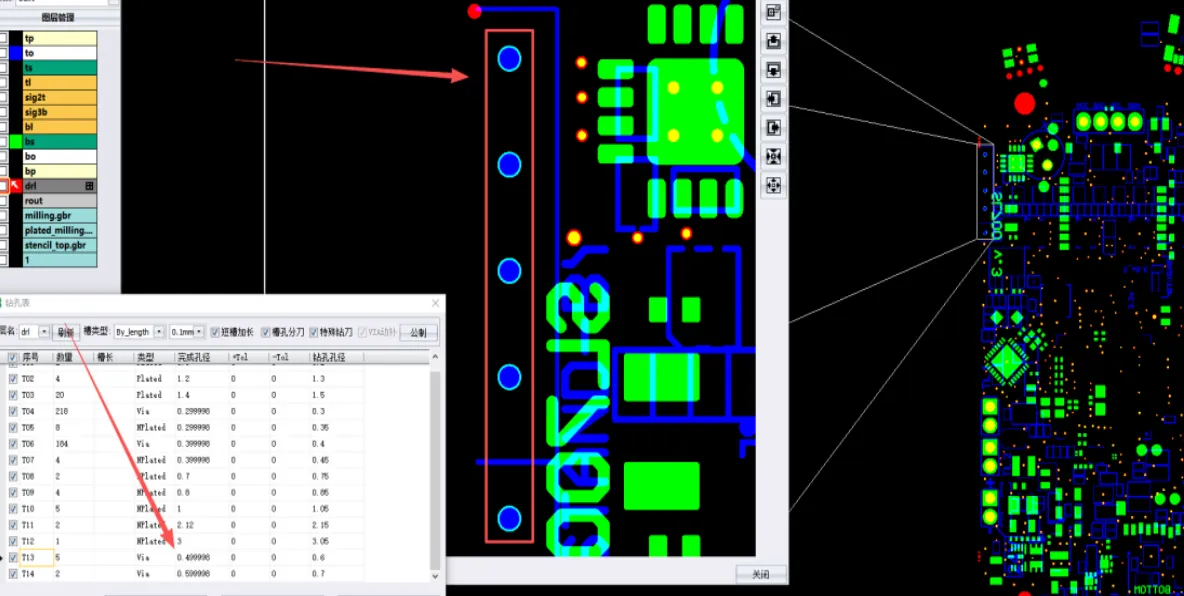Screen dimensions: 1184x596
Task: Uncheck the 短槽加长 checkbox
Action: (215, 332)
